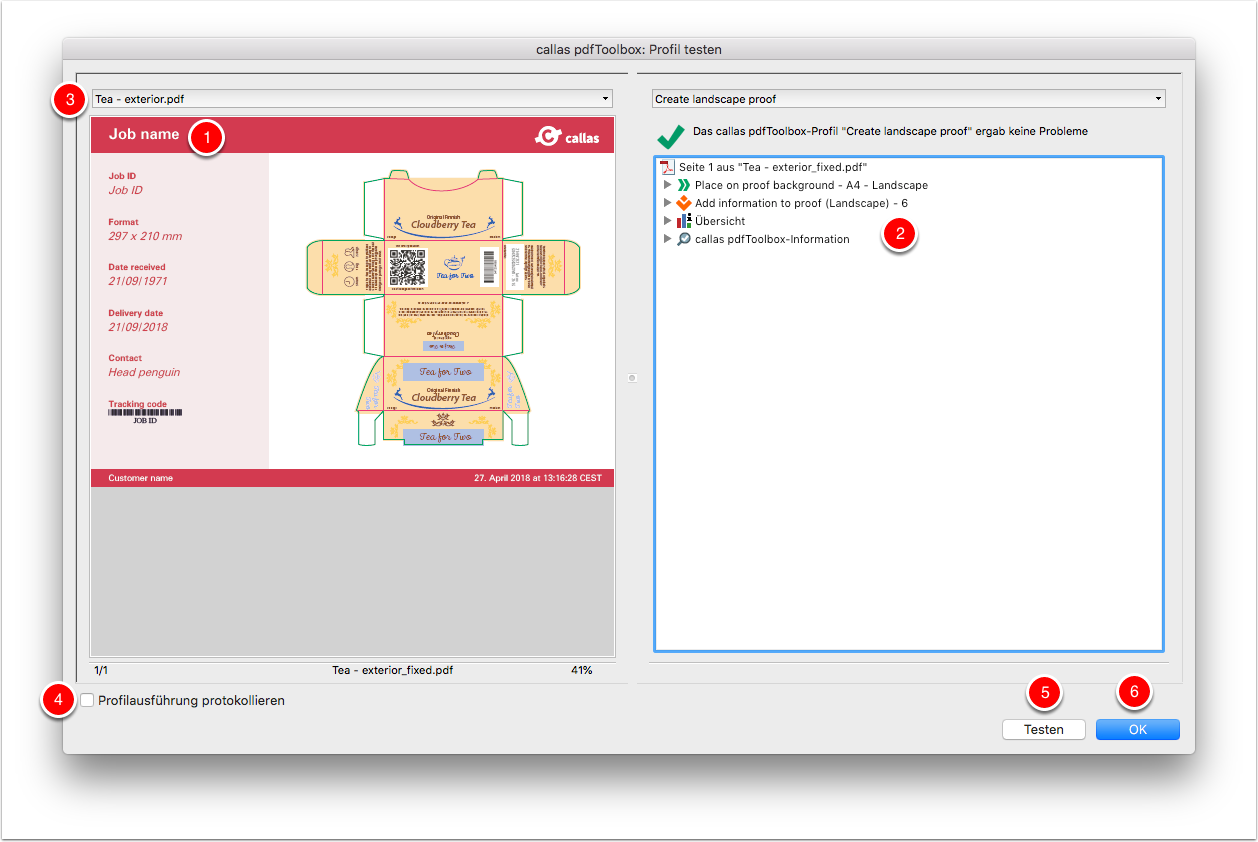The height and width of the screenshot is (842, 1258).
Task: Expand the Add information to proof (Landscape) entry
Action: [667, 203]
